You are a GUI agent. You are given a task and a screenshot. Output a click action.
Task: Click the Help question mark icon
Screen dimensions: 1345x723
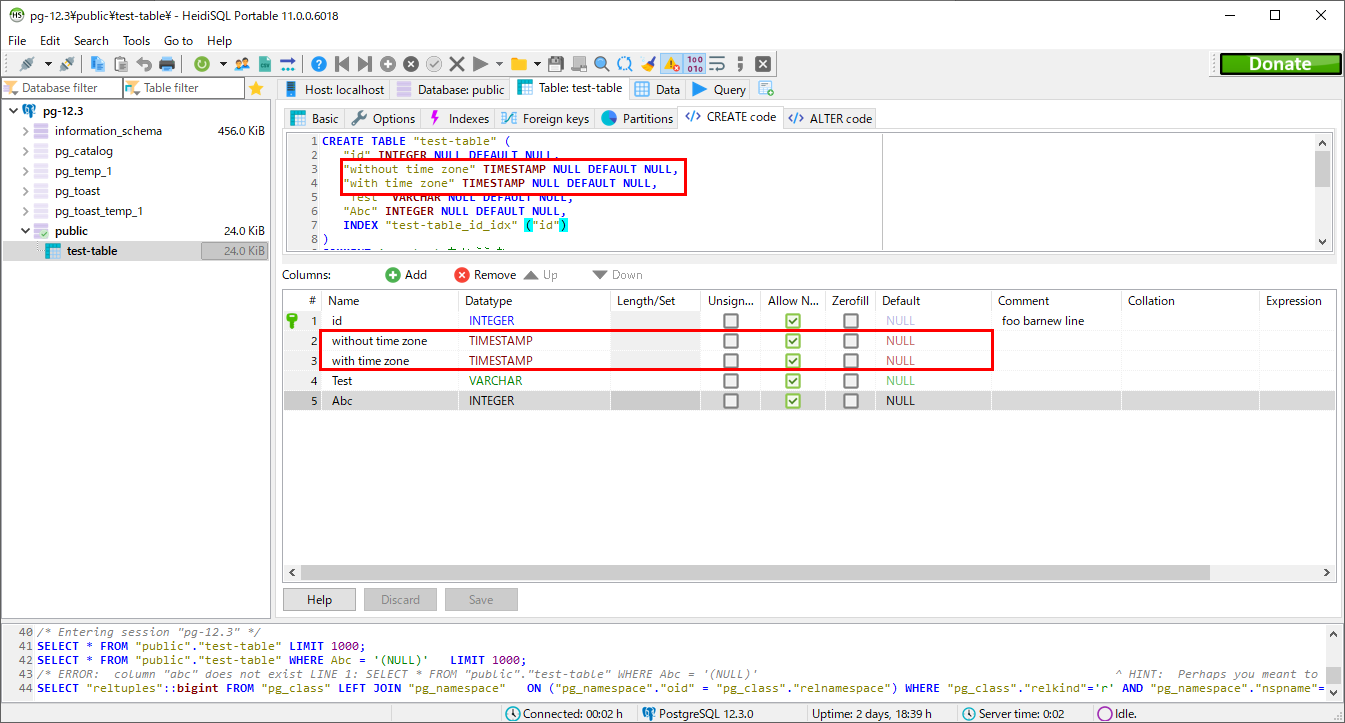point(318,63)
